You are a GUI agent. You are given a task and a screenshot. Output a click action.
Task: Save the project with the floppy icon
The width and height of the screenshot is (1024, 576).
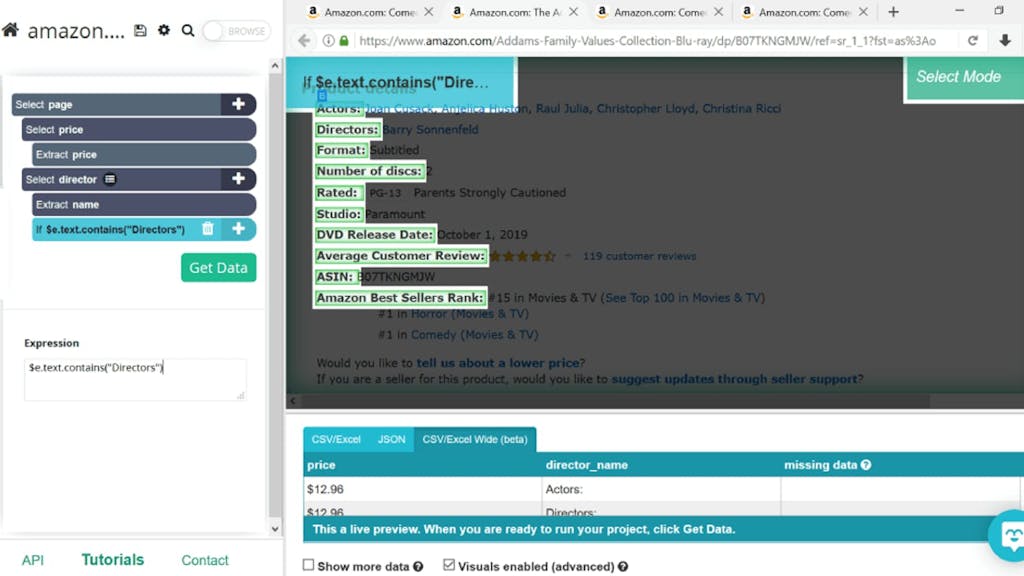pyautogui.click(x=140, y=30)
